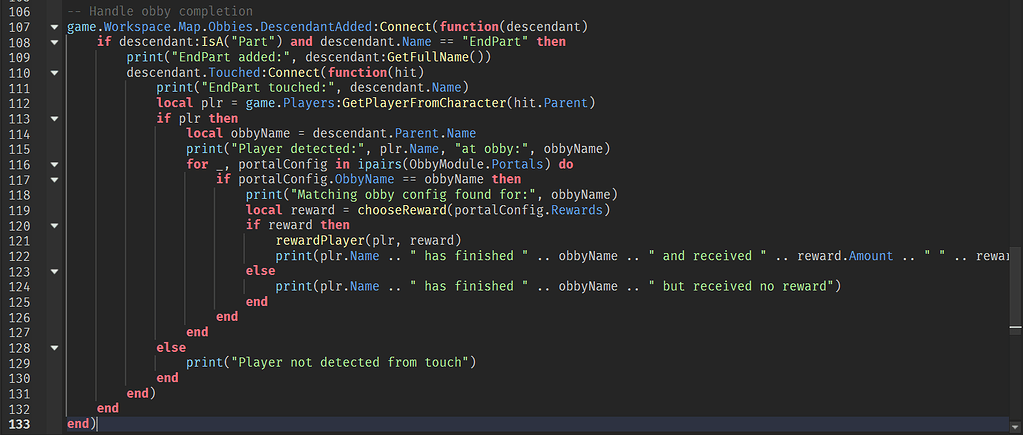Viewport: 1023px width, 435px height.
Task: Collapse the portalConfig.ObbyName if-block
Action: point(53,179)
